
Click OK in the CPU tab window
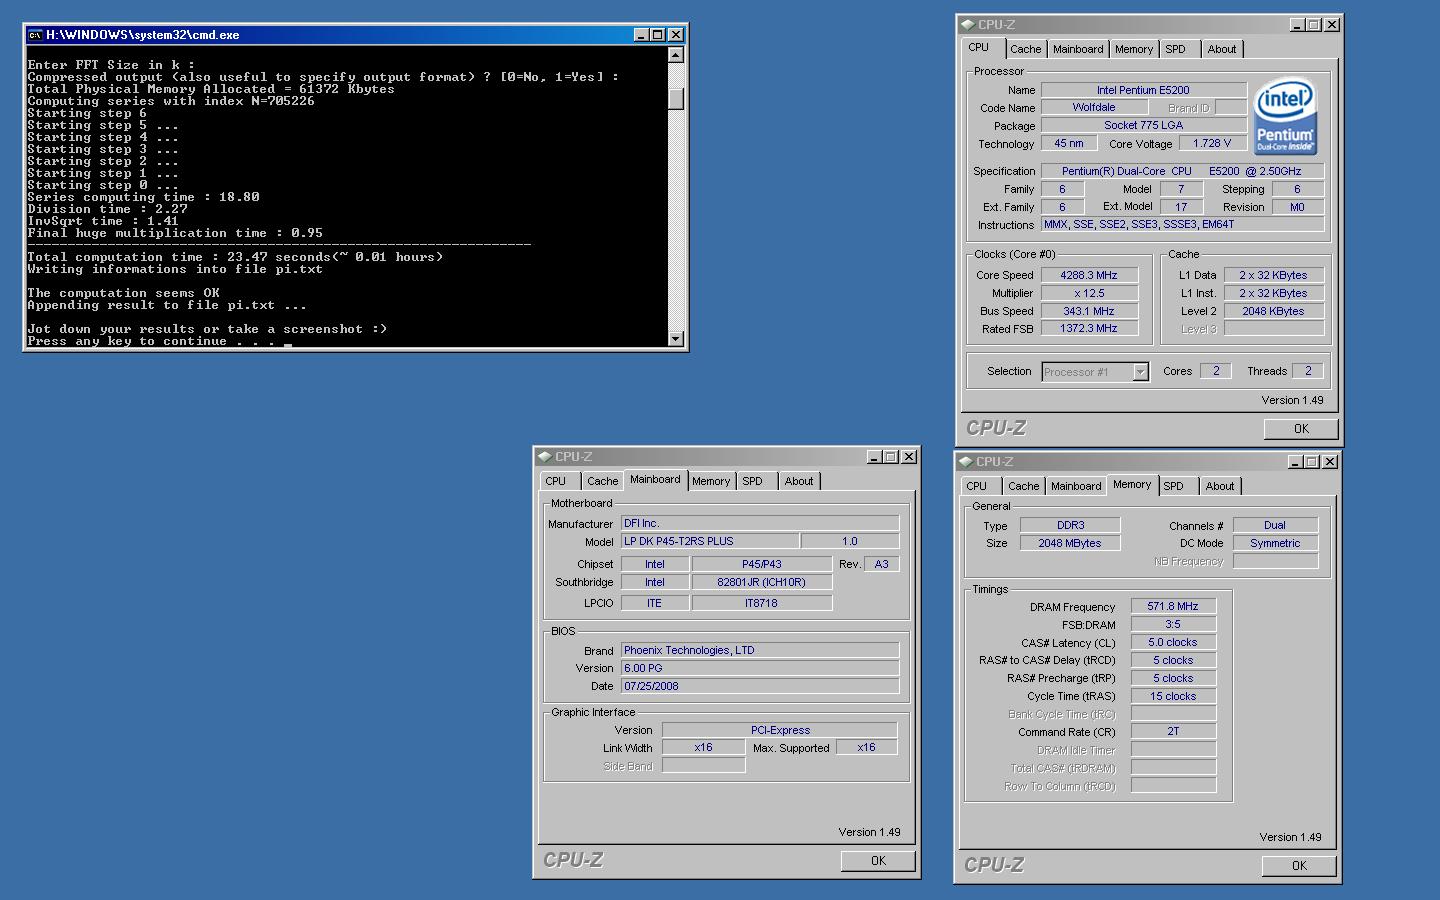pyautogui.click(x=1301, y=429)
